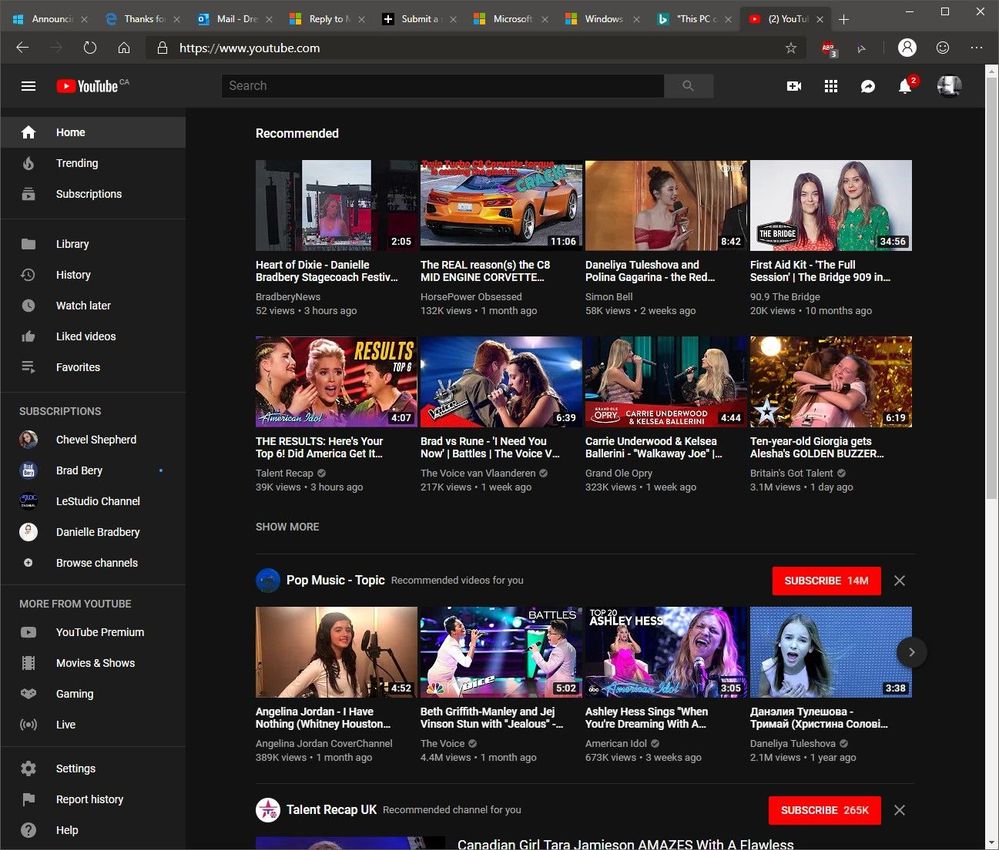The height and width of the screenshot is (850, 999).
Task: Click the Gaming icon in sidebar
Action: pos(28,693)
